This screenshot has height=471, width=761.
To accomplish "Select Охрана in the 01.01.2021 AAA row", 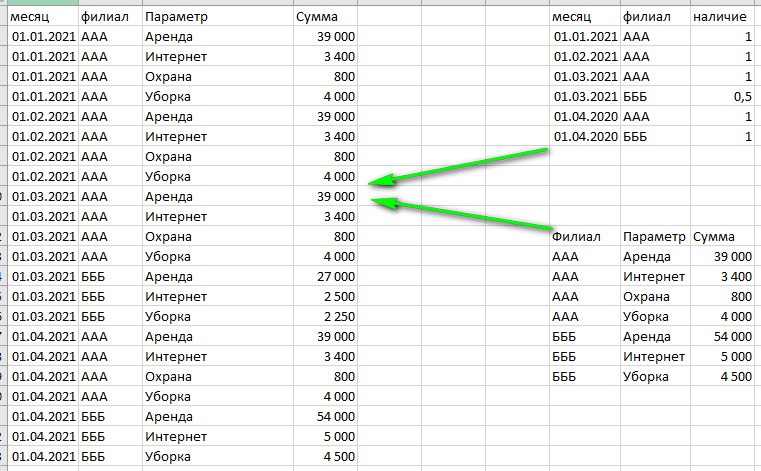I will [168, 77].
